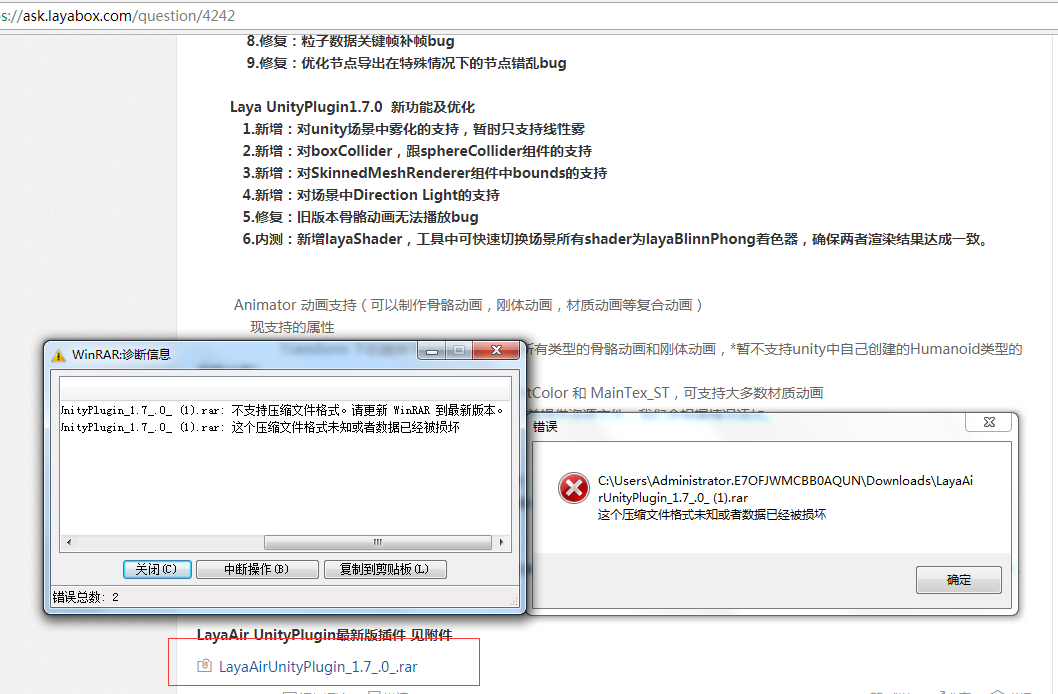Click the rar attachment file icon

tap(204, 666)
